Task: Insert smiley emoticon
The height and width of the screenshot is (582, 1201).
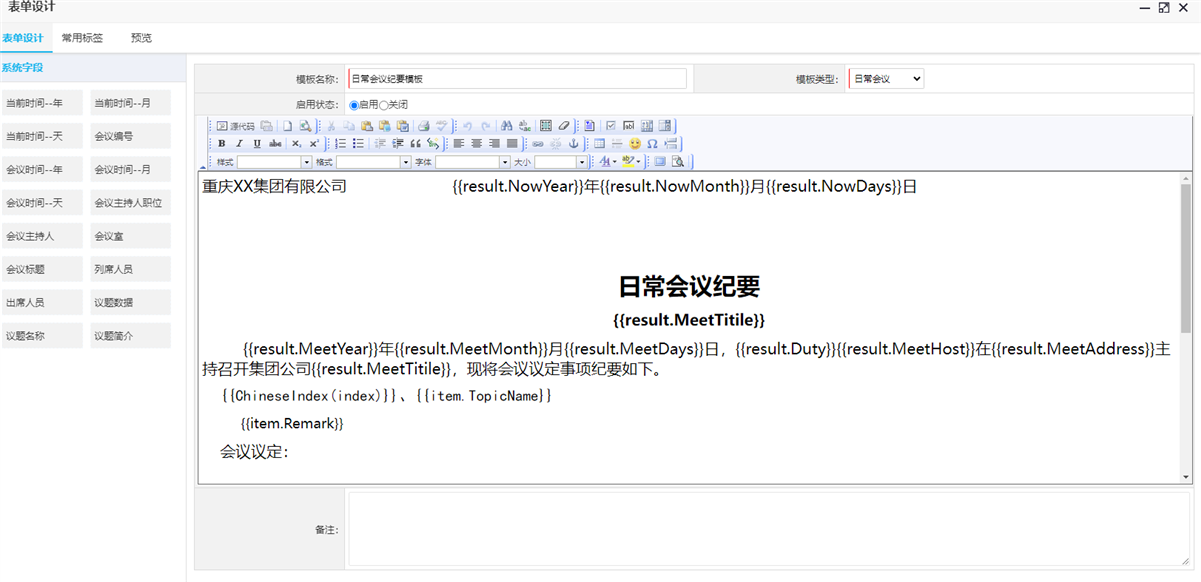Action: (635, 144)
